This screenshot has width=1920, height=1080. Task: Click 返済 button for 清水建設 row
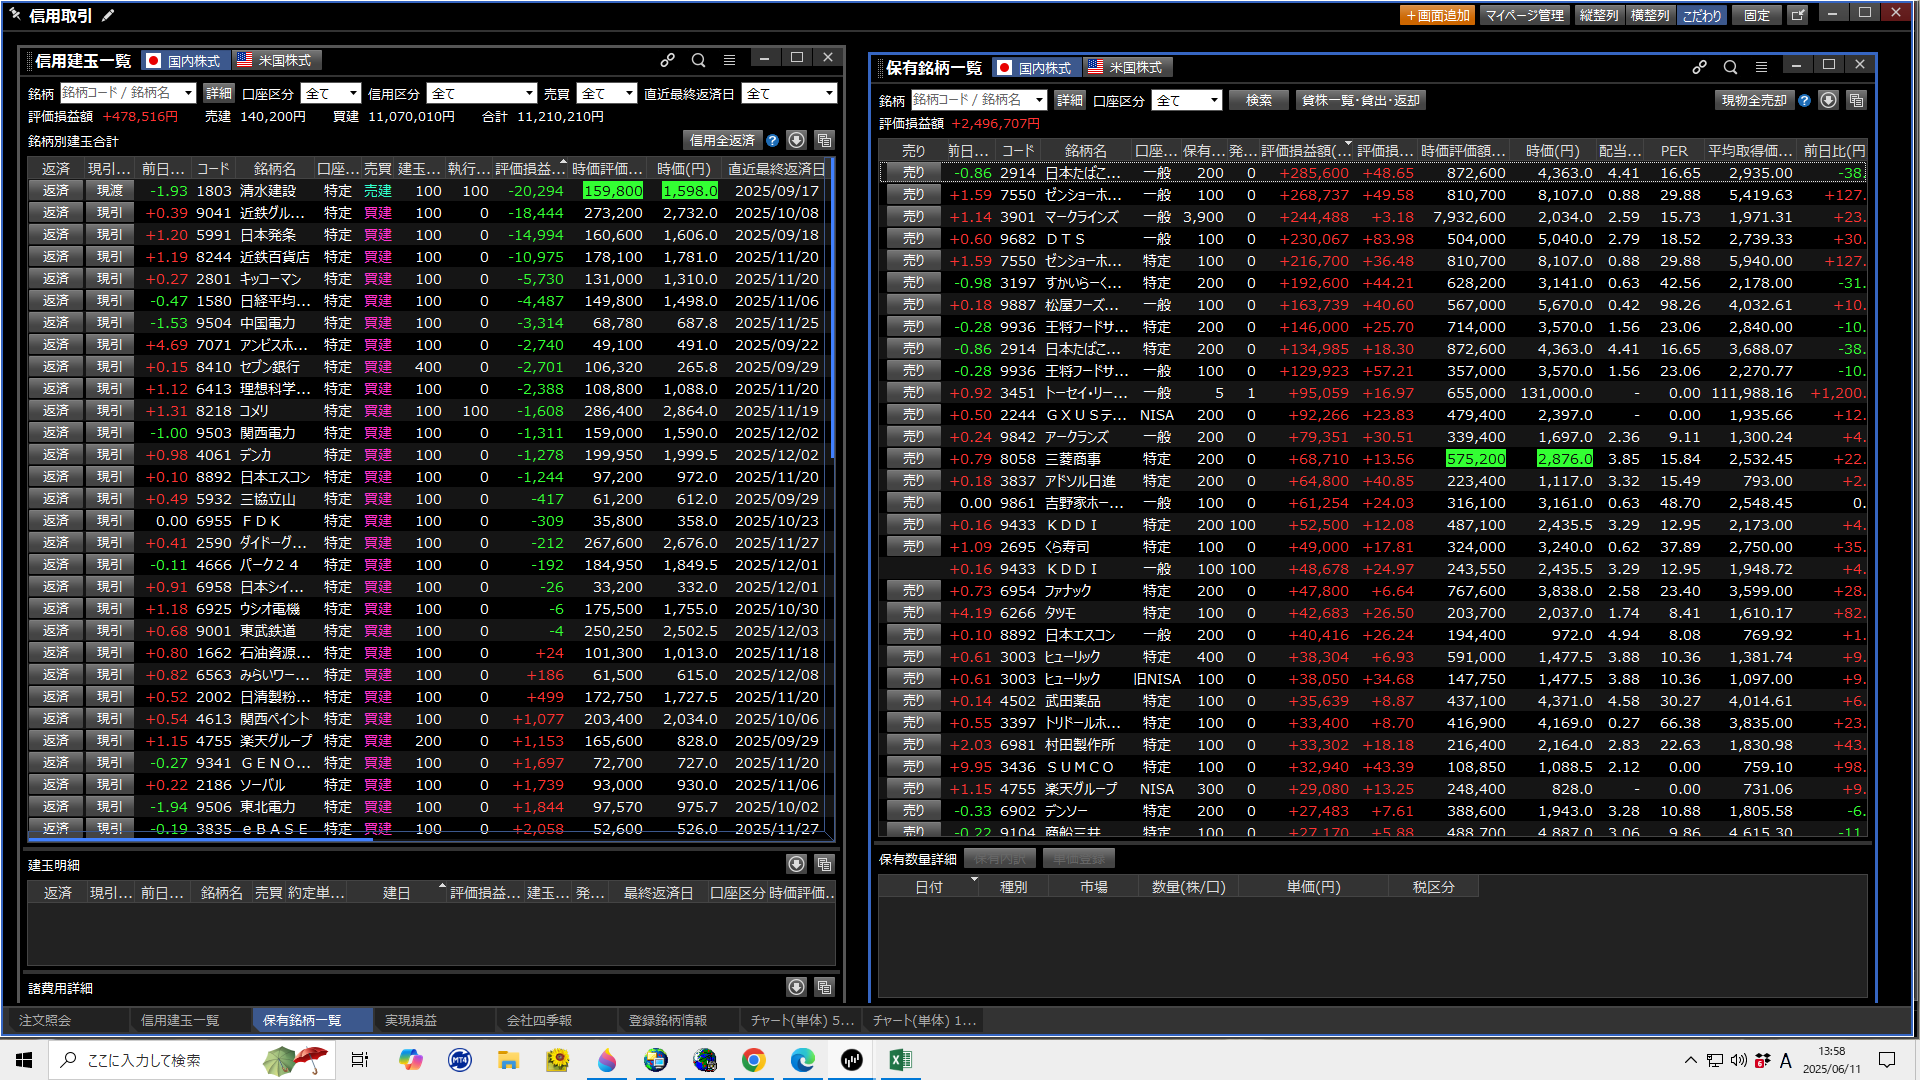pos(56,190)
